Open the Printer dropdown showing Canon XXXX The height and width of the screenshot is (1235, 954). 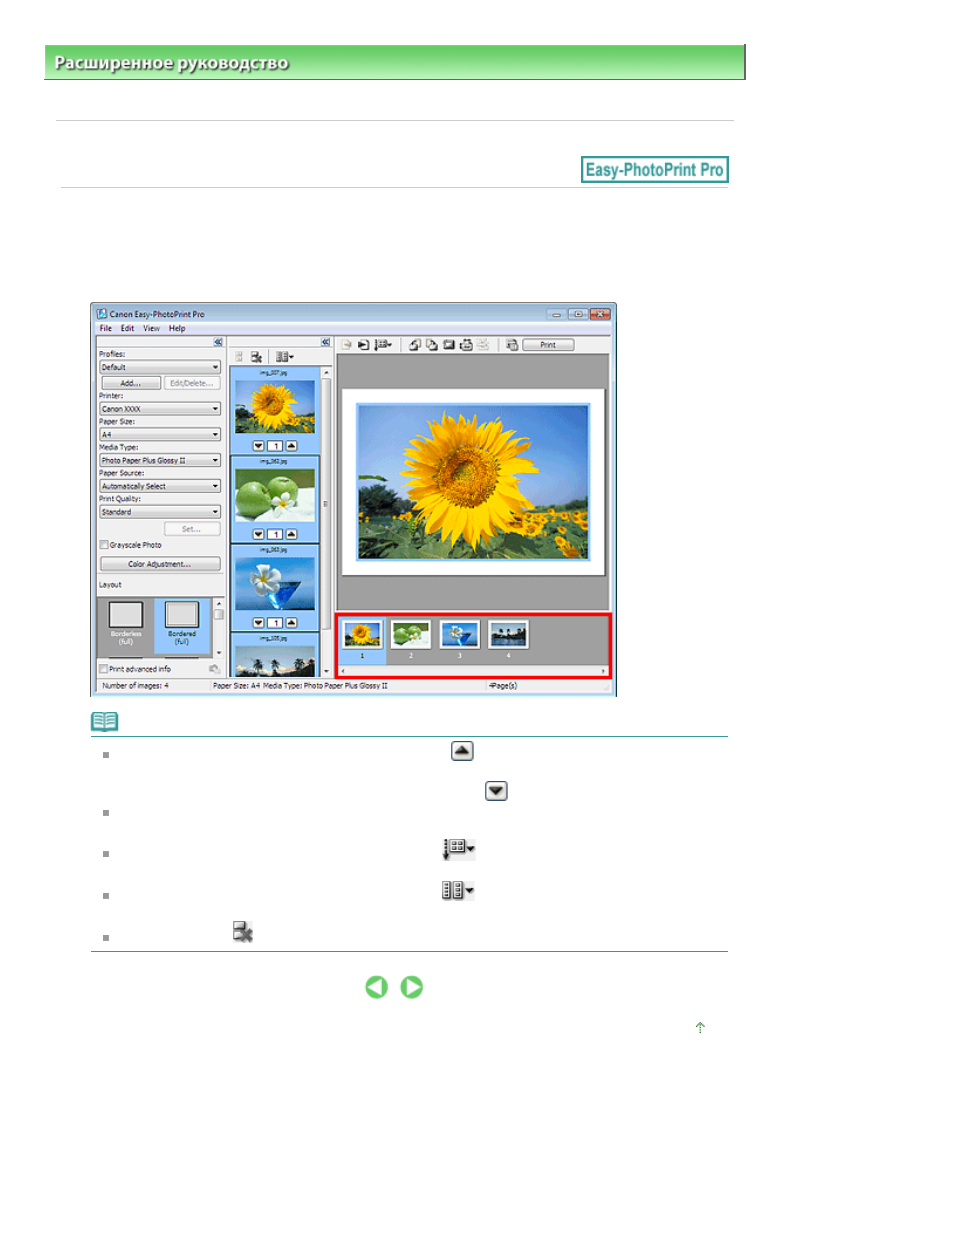(160, 409)
